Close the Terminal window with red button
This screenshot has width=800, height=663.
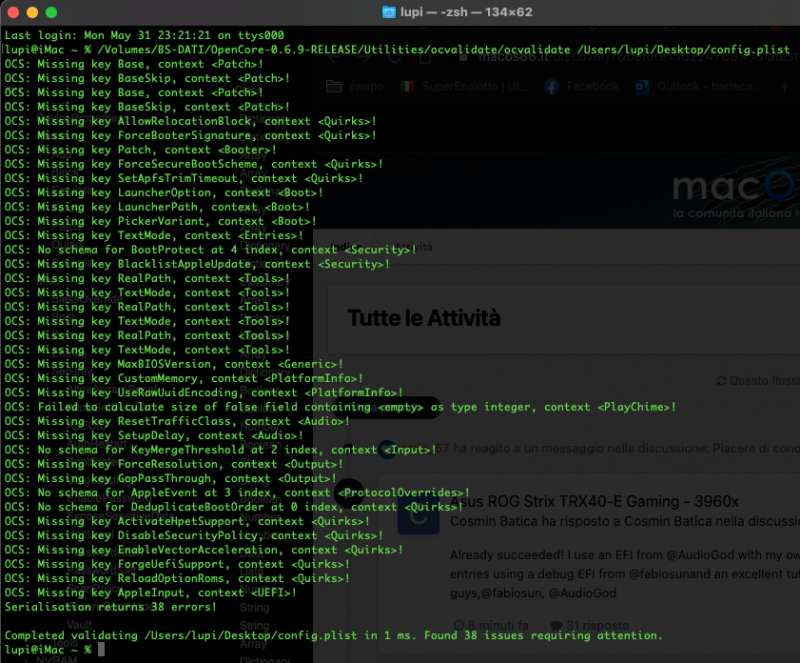[x=13, y=12]
